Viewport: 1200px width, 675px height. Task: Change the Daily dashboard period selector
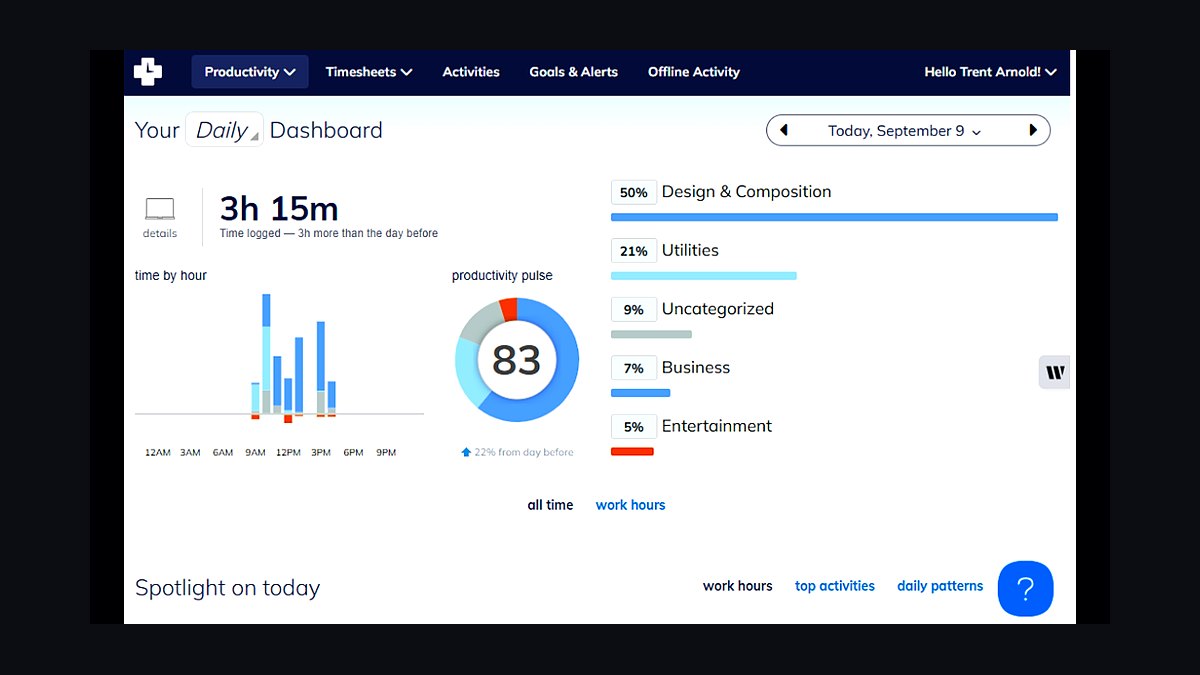coord(224,130)
